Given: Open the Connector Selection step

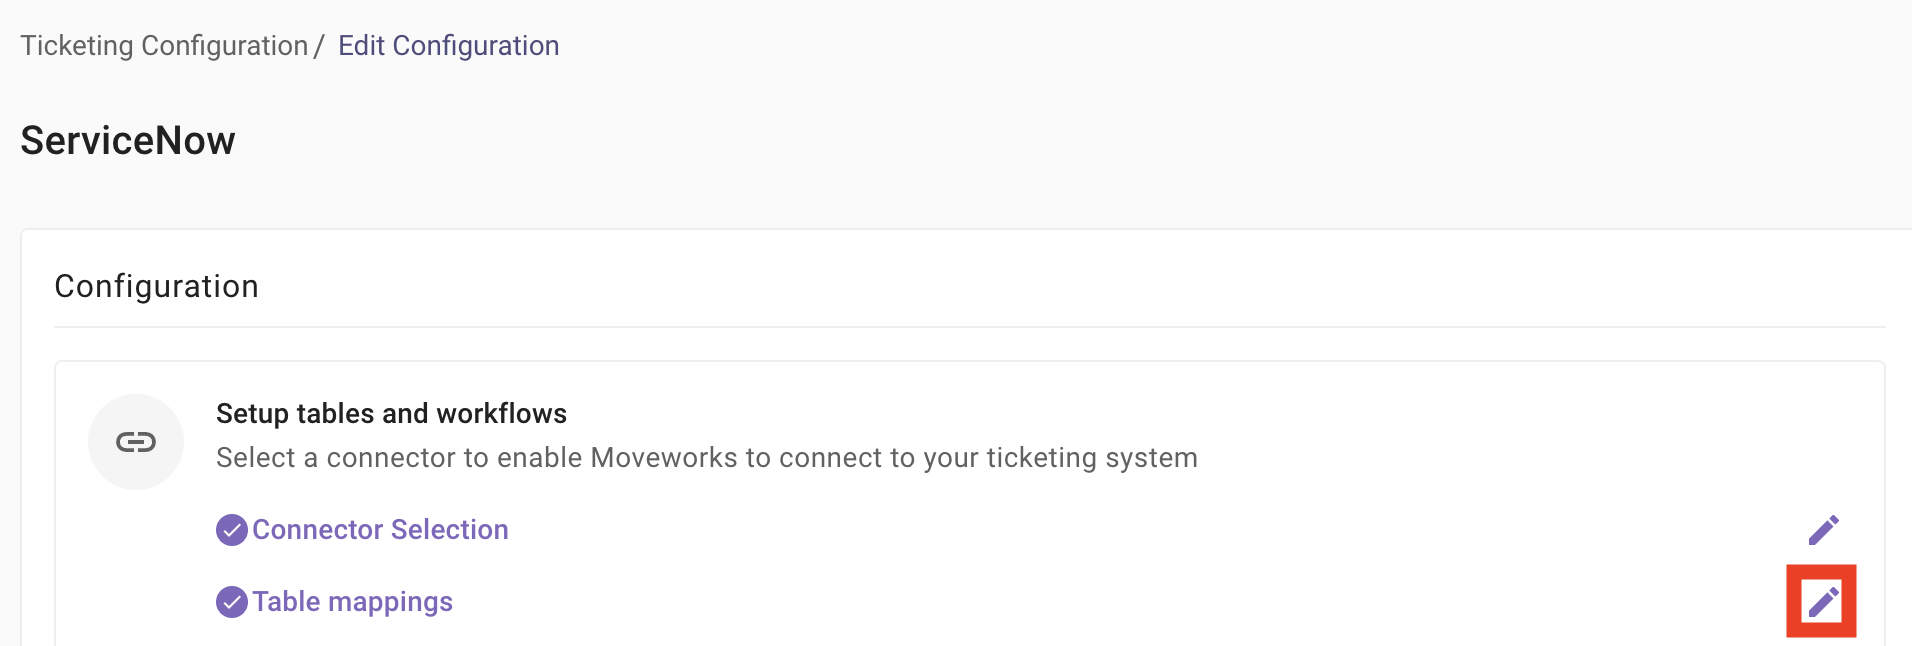Looking at the screenshot, I should pos(380,530).
